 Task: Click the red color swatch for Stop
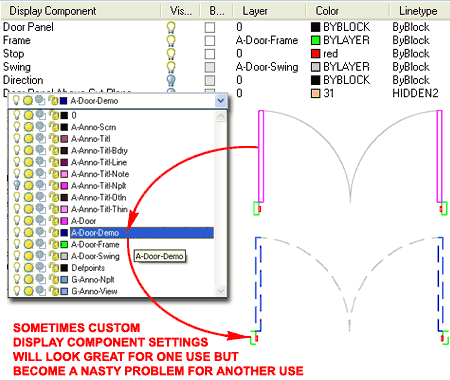pos(315,54)
